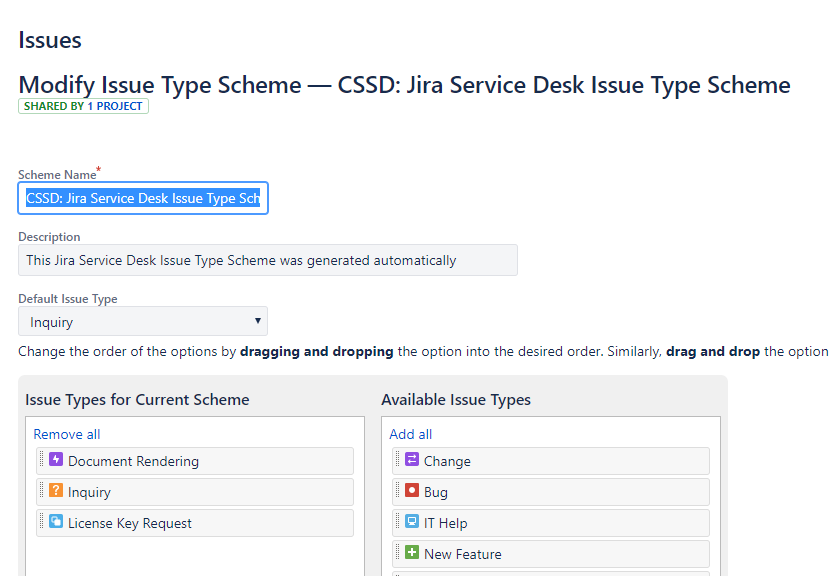Click the Scheme Name label
831x576 pixels.
[x=57, y=175]
